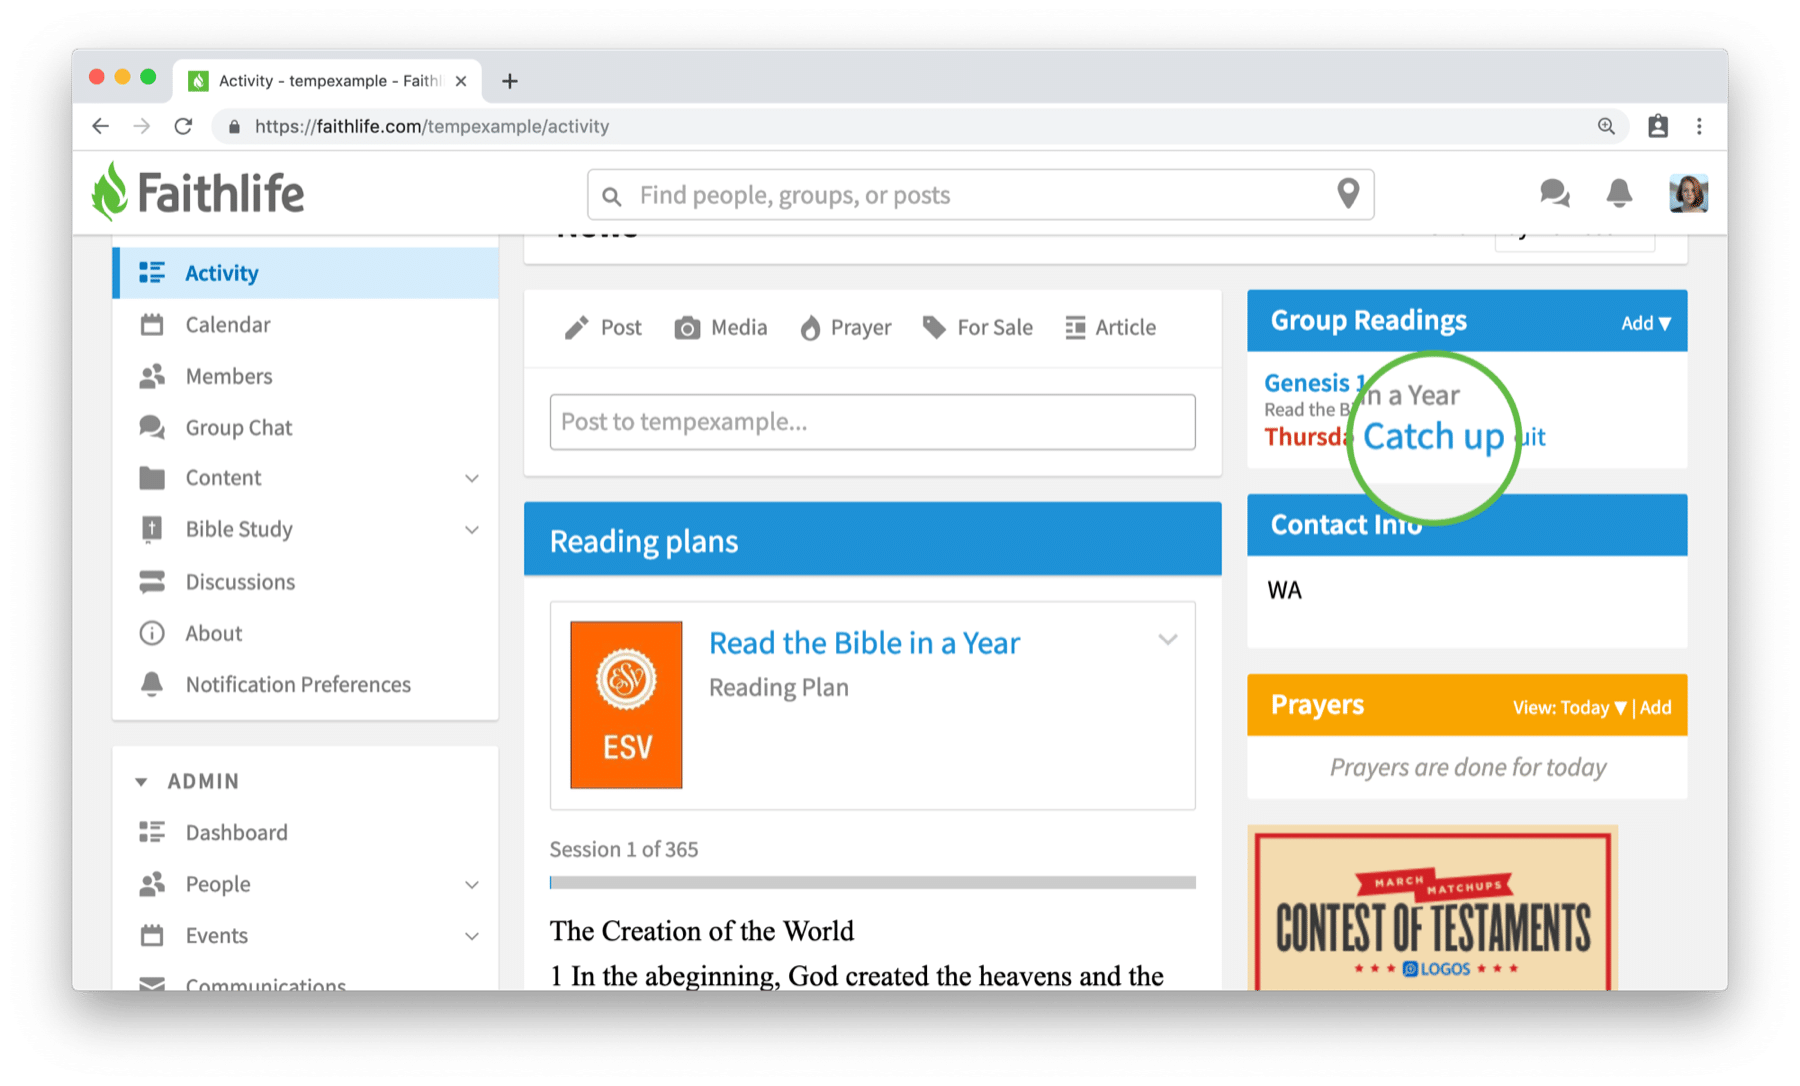Screen dimensions: 1800x1086
Task: Click the Genesis 1 reading link
Action: 1314,383
